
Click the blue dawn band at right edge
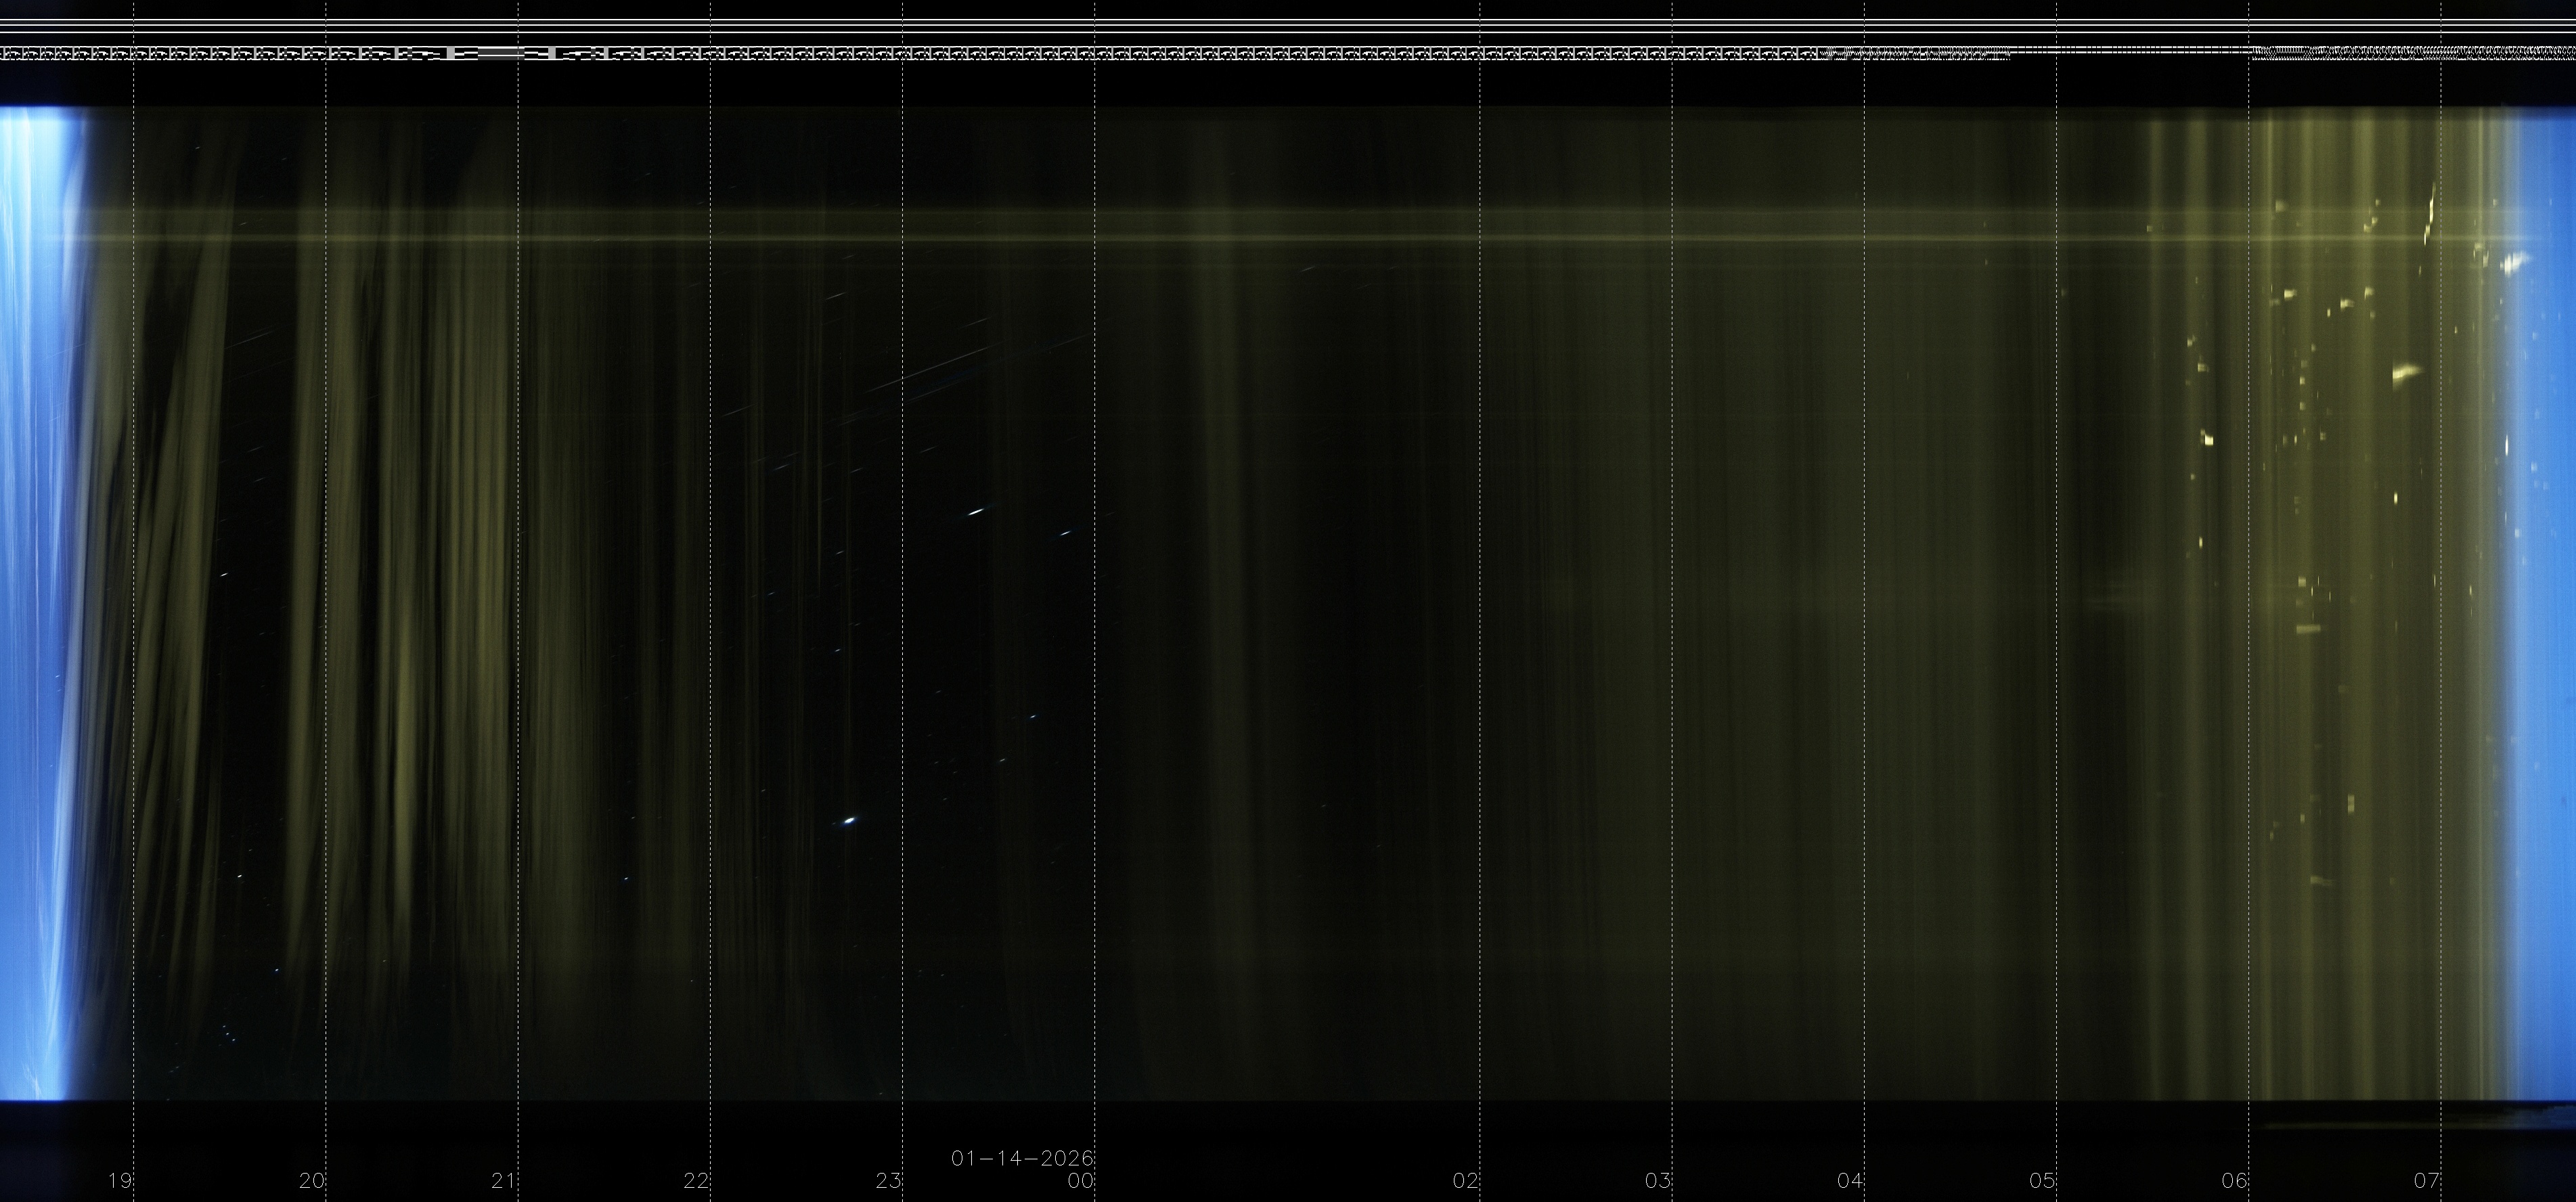(x=2548, y=600)
